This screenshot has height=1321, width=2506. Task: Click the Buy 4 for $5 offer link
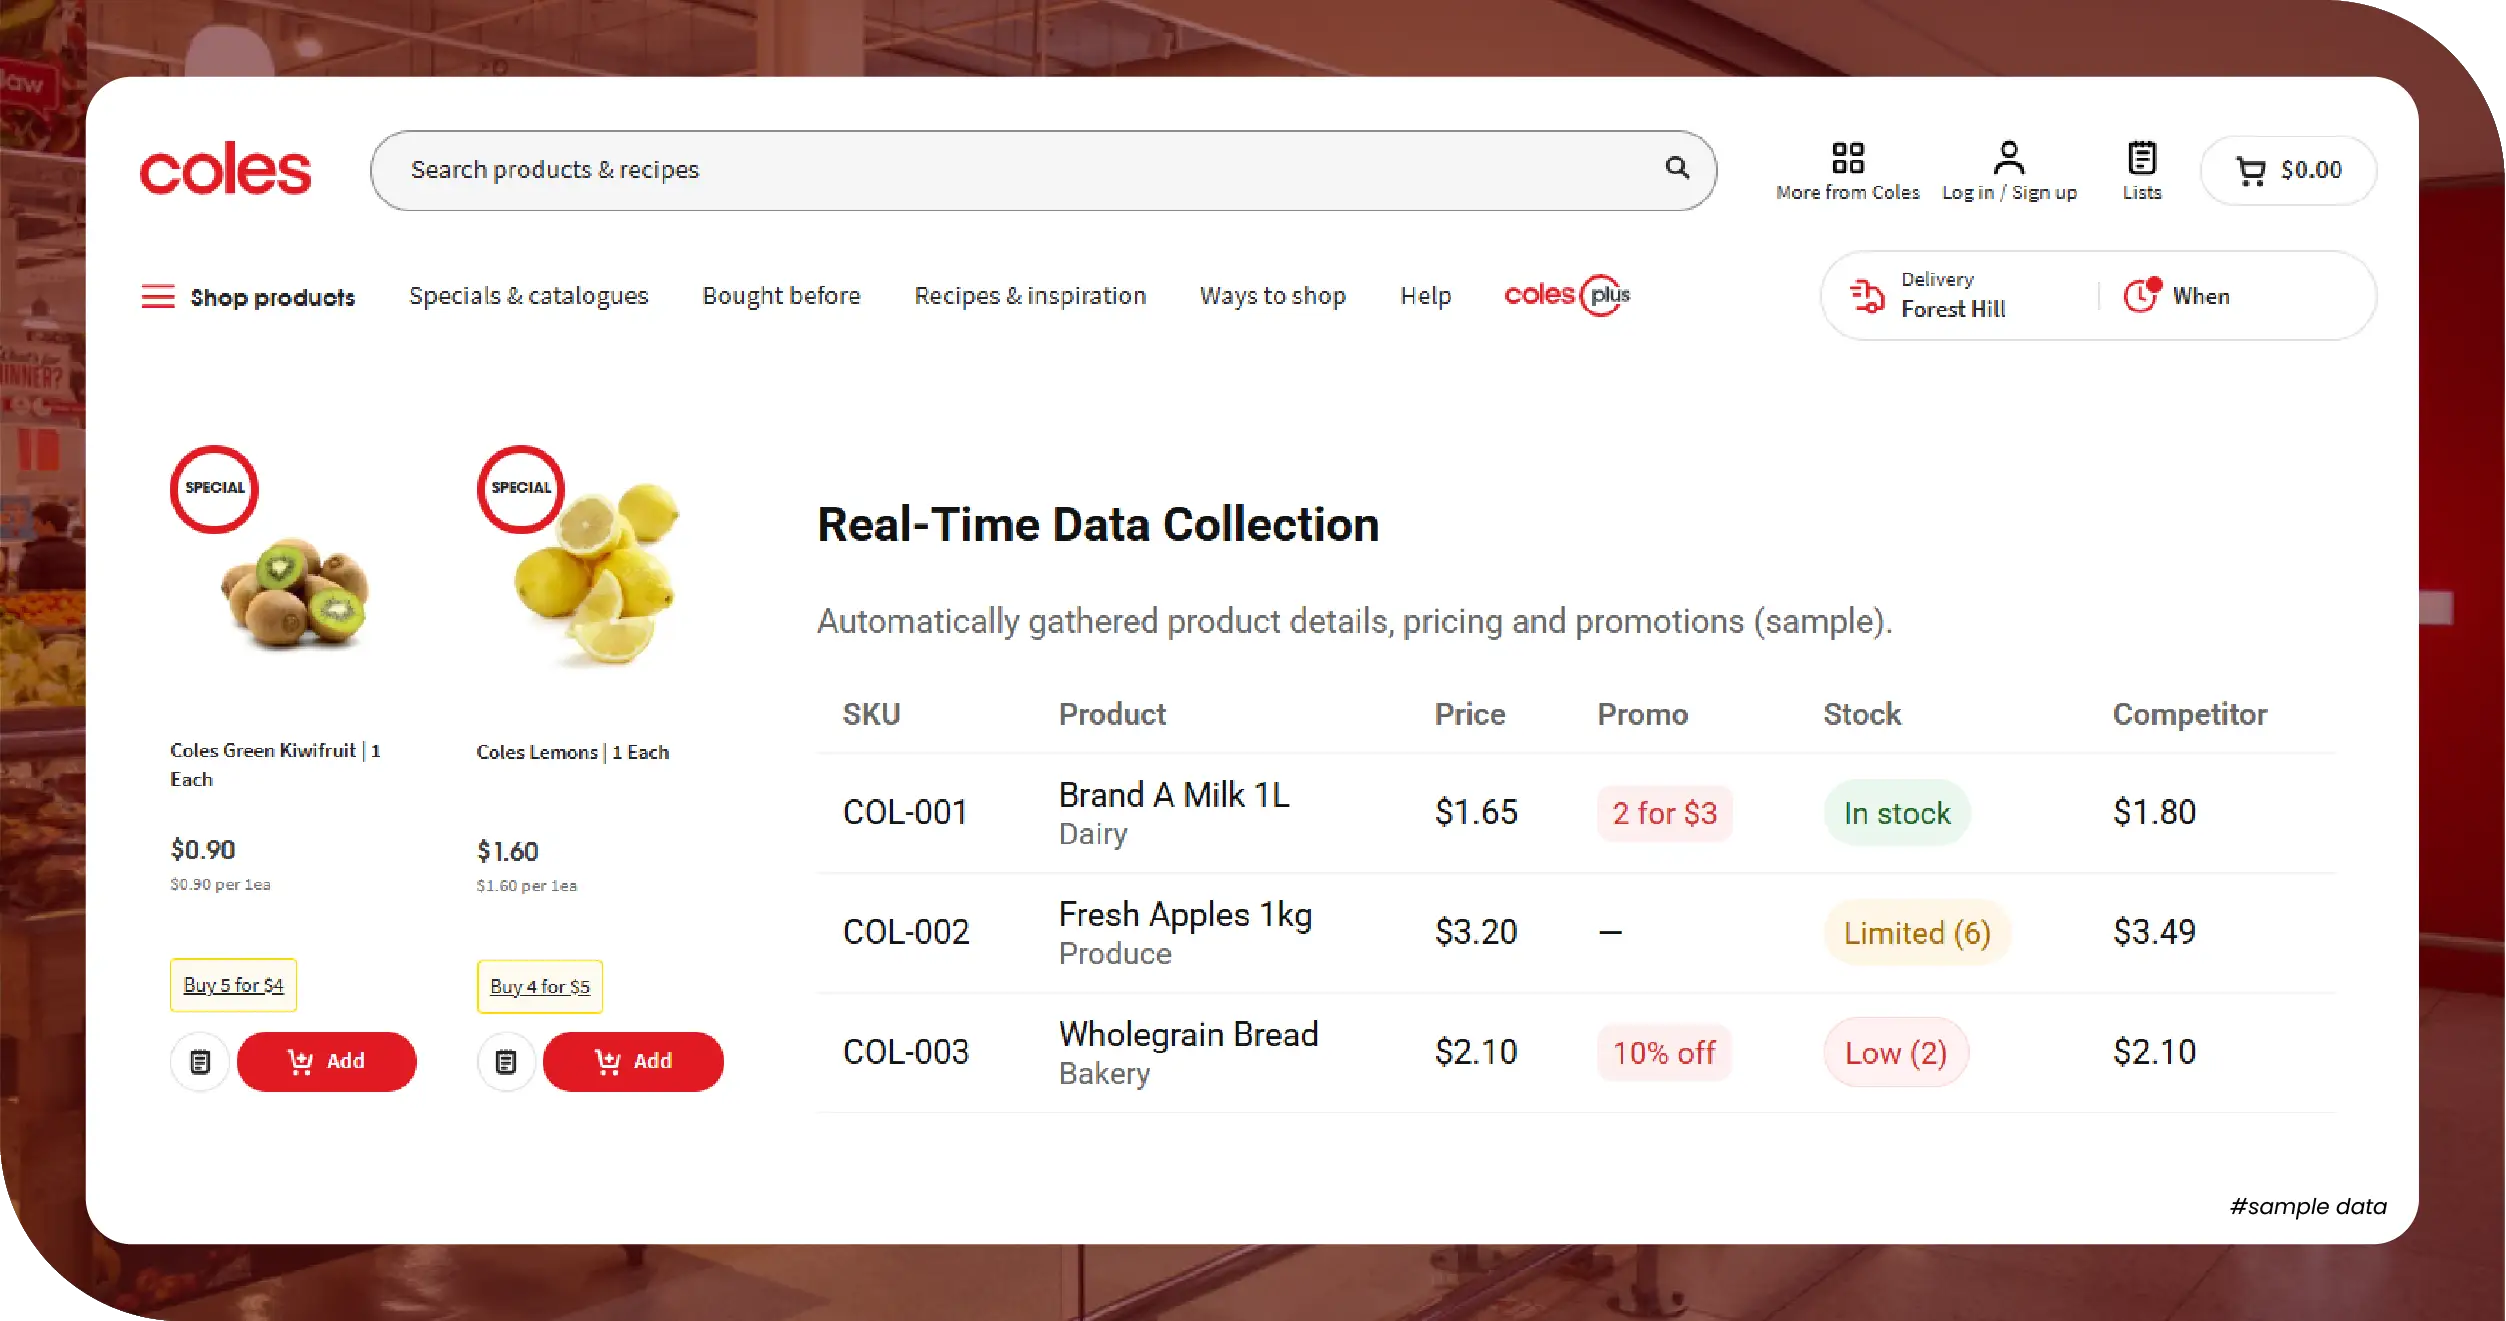pyautogui.click(x=540, y=987)
